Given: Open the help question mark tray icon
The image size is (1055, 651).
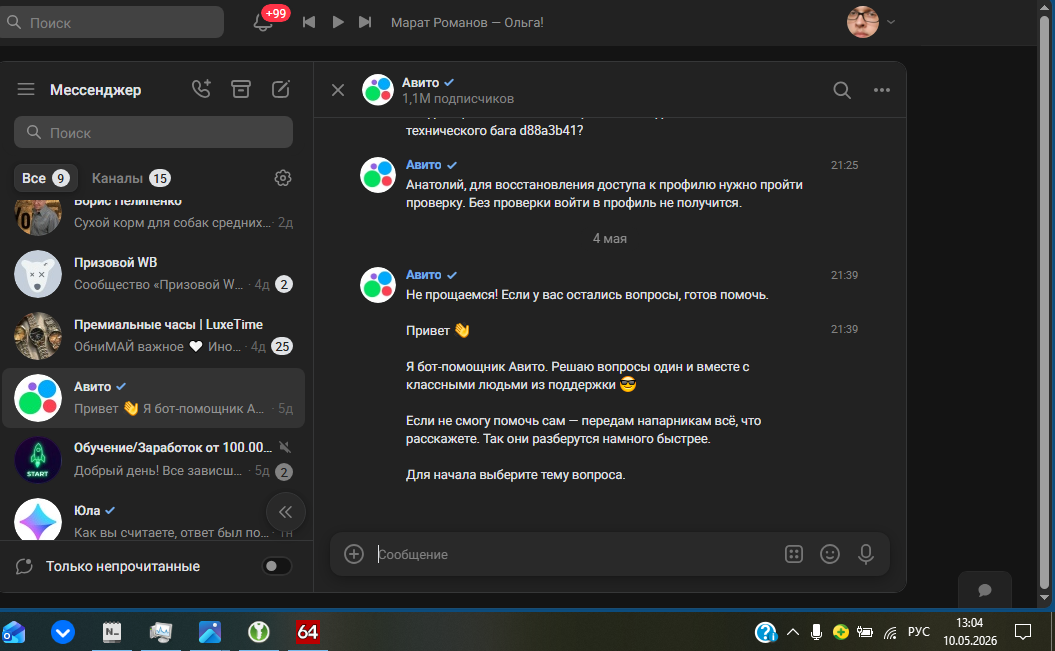Looking at the screenshot, I should (766, 632).
